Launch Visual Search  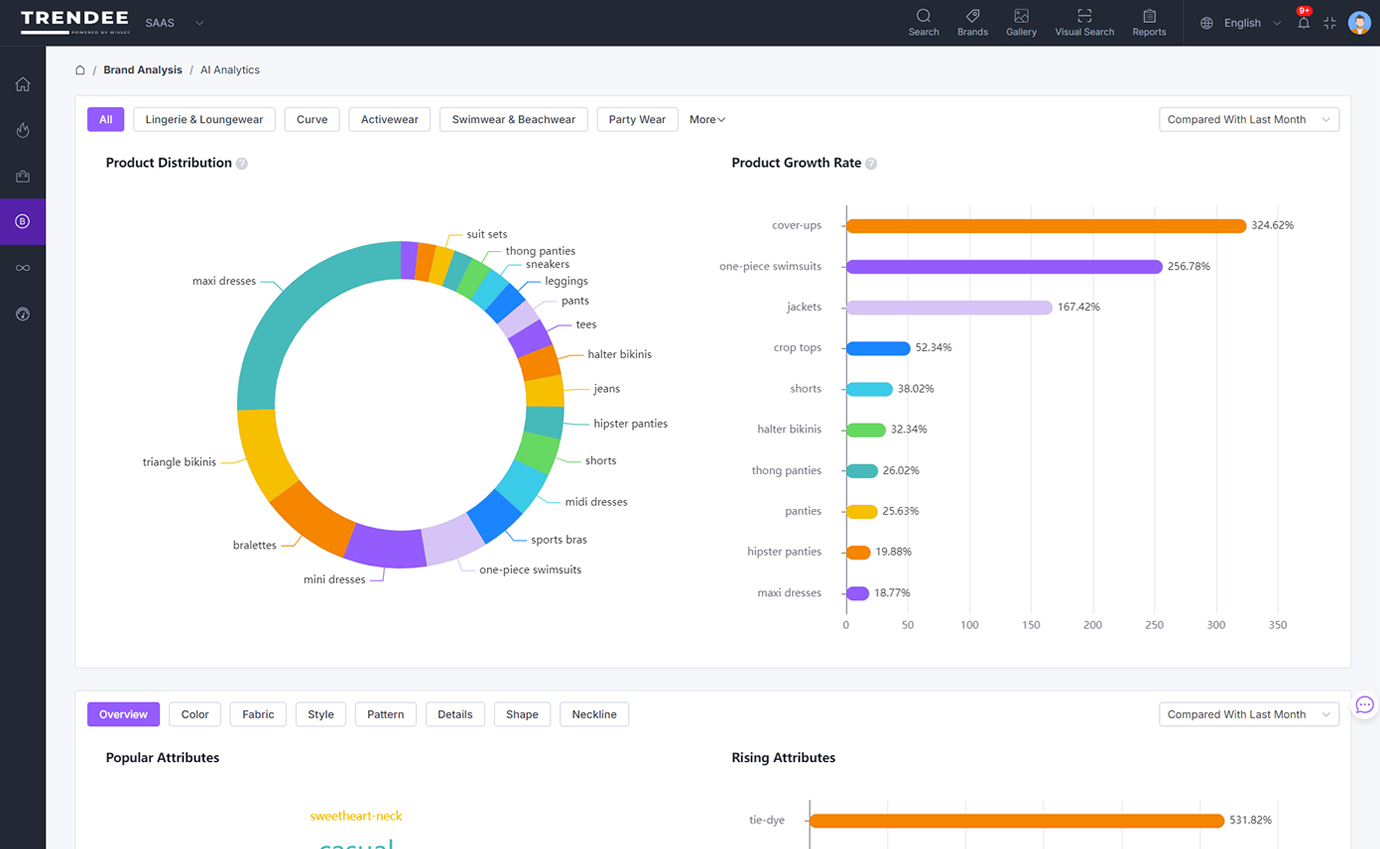1084,22
